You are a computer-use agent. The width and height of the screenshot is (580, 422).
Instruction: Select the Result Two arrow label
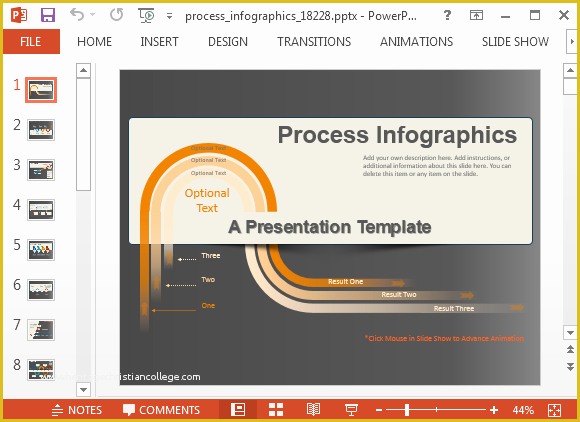point(399,295)
